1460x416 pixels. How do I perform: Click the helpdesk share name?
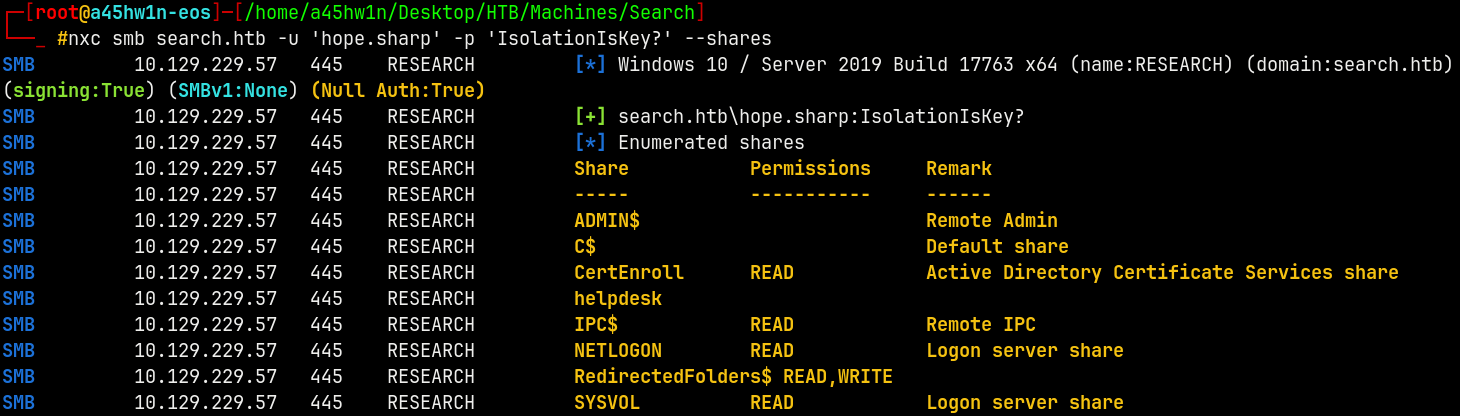[x=618, y=299]
